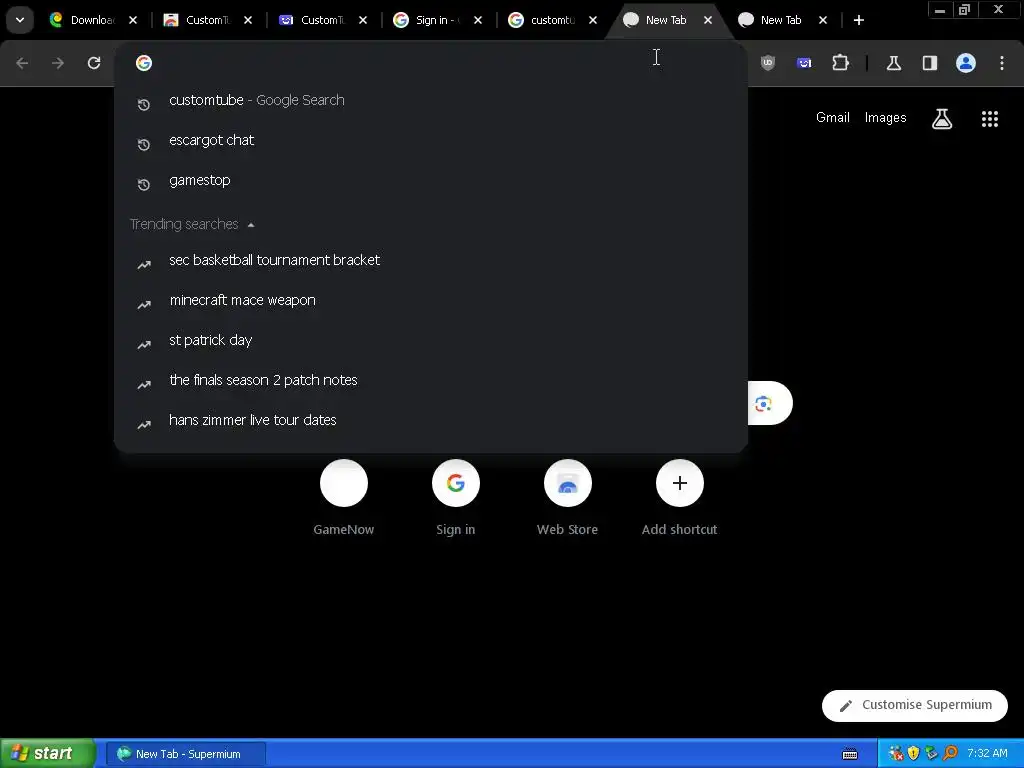Screen dimensions: 1024x768
Task: Search by image with Google Lens icon
Action: coord(764,404)
